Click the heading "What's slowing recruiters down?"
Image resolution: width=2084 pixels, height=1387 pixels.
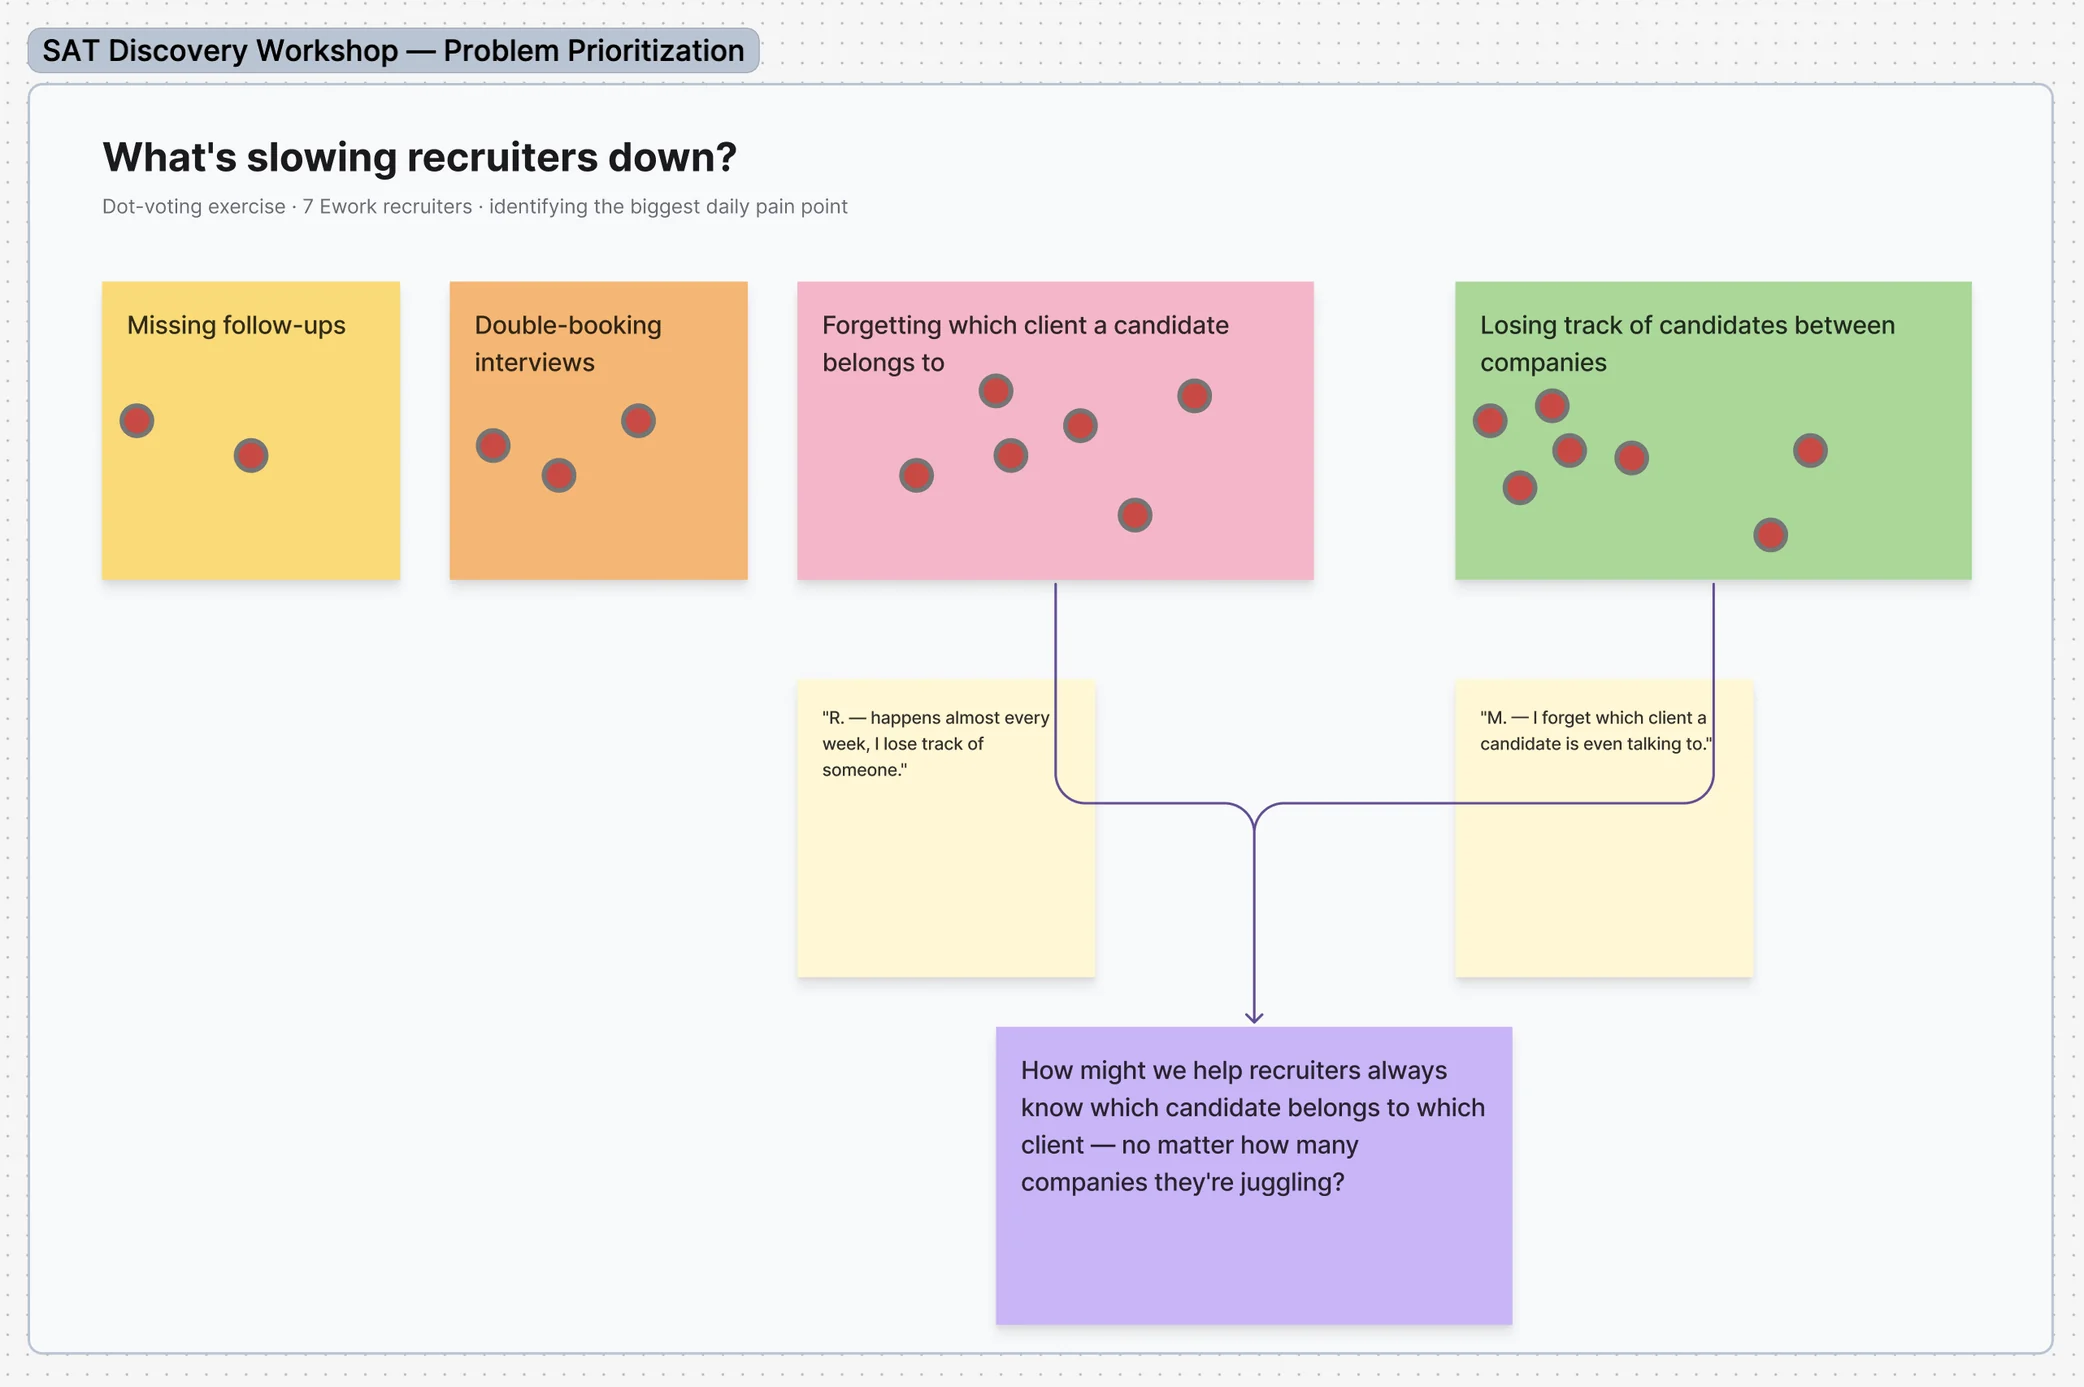(419, 157)
